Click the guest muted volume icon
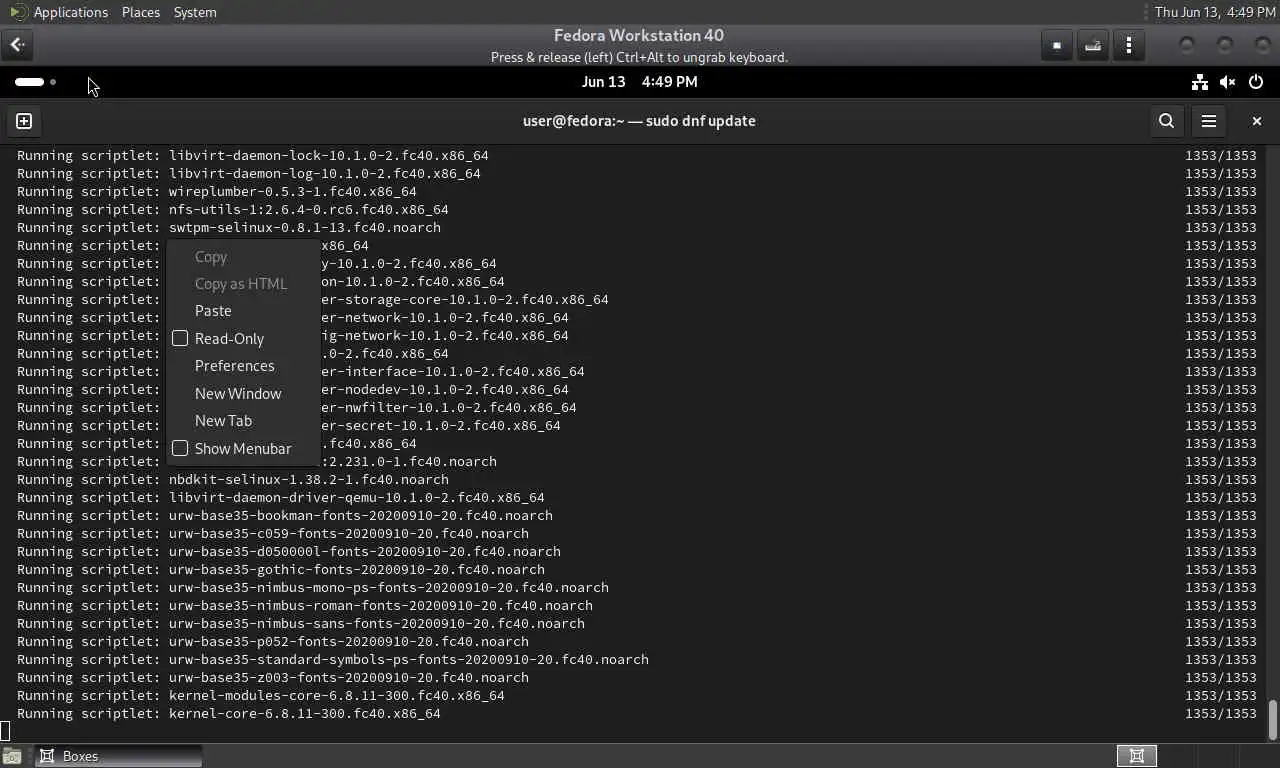Image resolution: width=1280 pixels, height=768 pixels. pyautogui.click(x=1227, y=82)
